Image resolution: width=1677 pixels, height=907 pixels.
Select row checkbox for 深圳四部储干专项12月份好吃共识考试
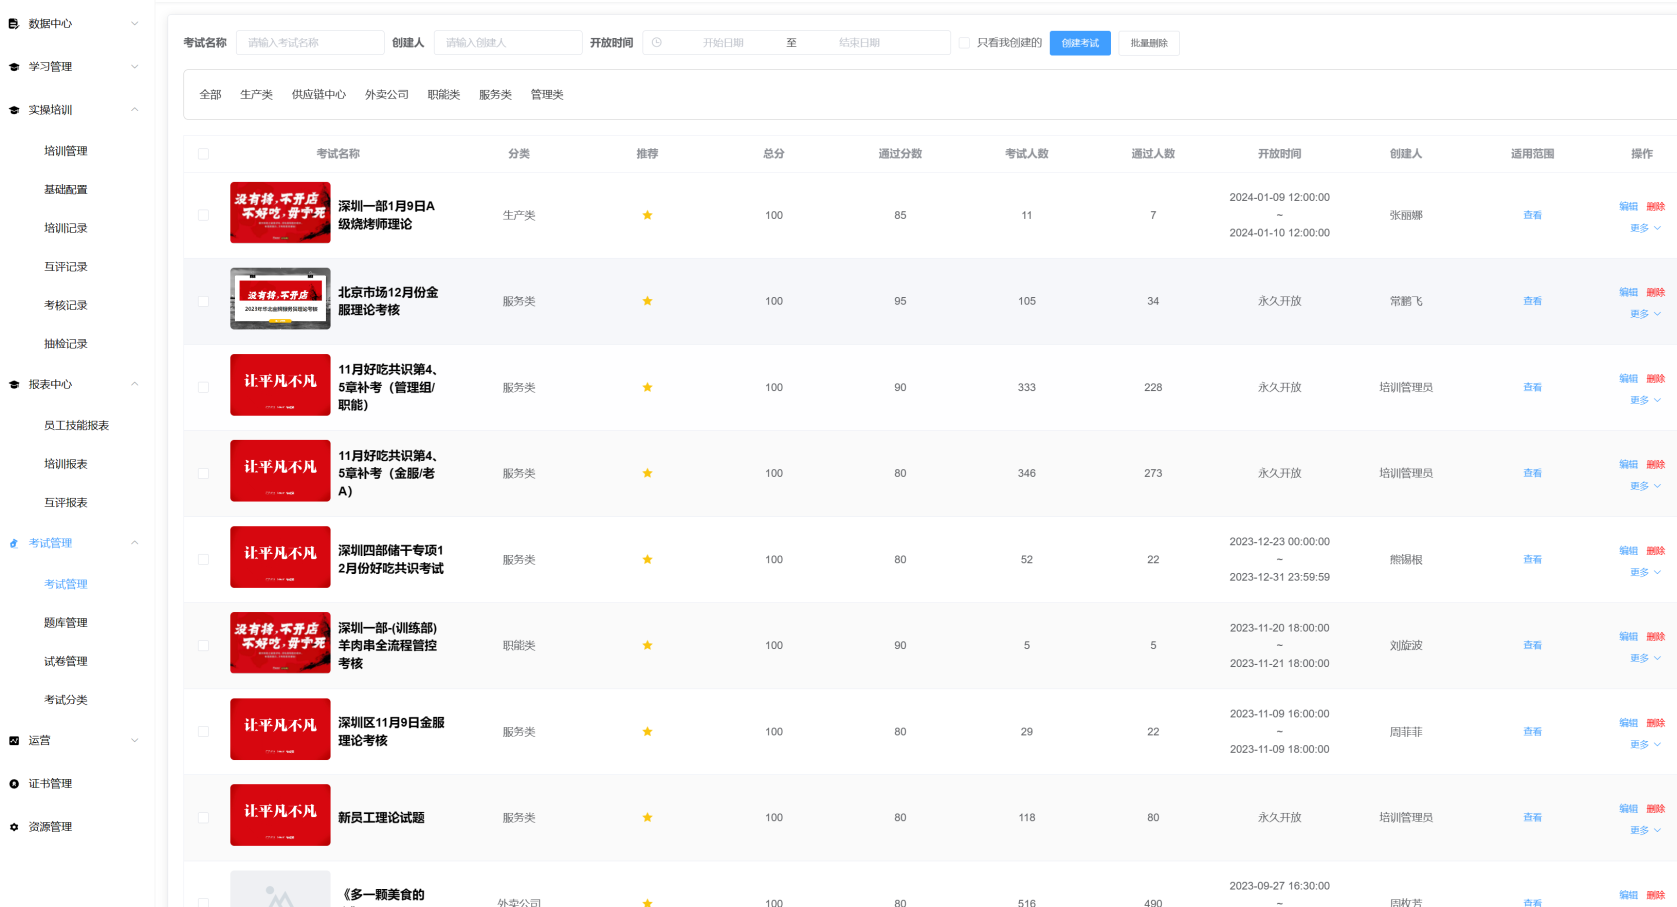coord(204,559)
